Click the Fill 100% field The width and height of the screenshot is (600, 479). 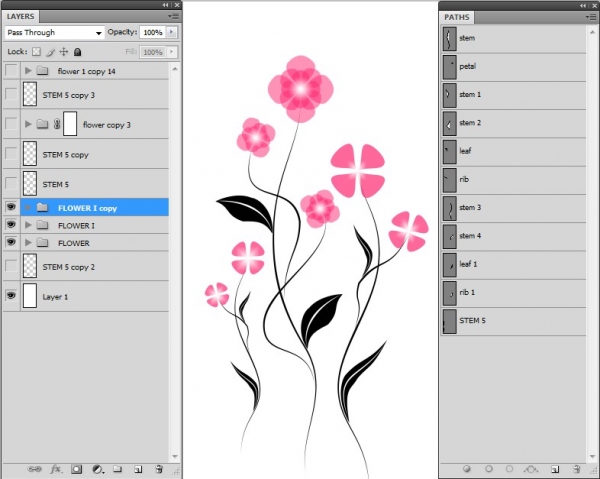pos(153,52)
